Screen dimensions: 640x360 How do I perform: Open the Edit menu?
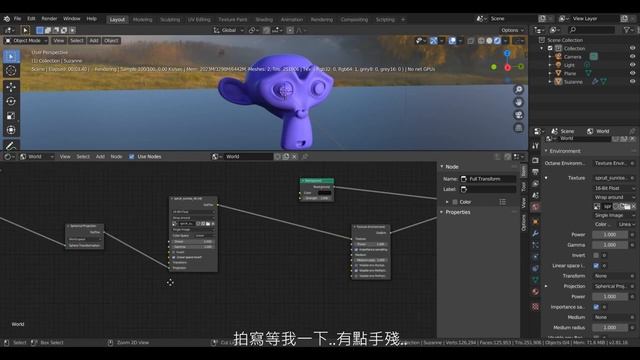point(31,19)
